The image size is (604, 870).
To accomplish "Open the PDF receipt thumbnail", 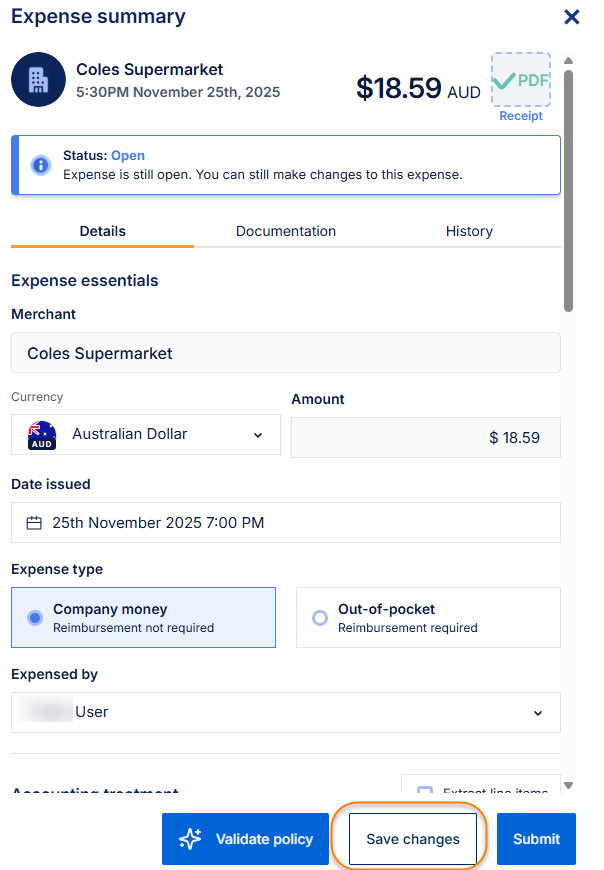I will coord(520,80).
